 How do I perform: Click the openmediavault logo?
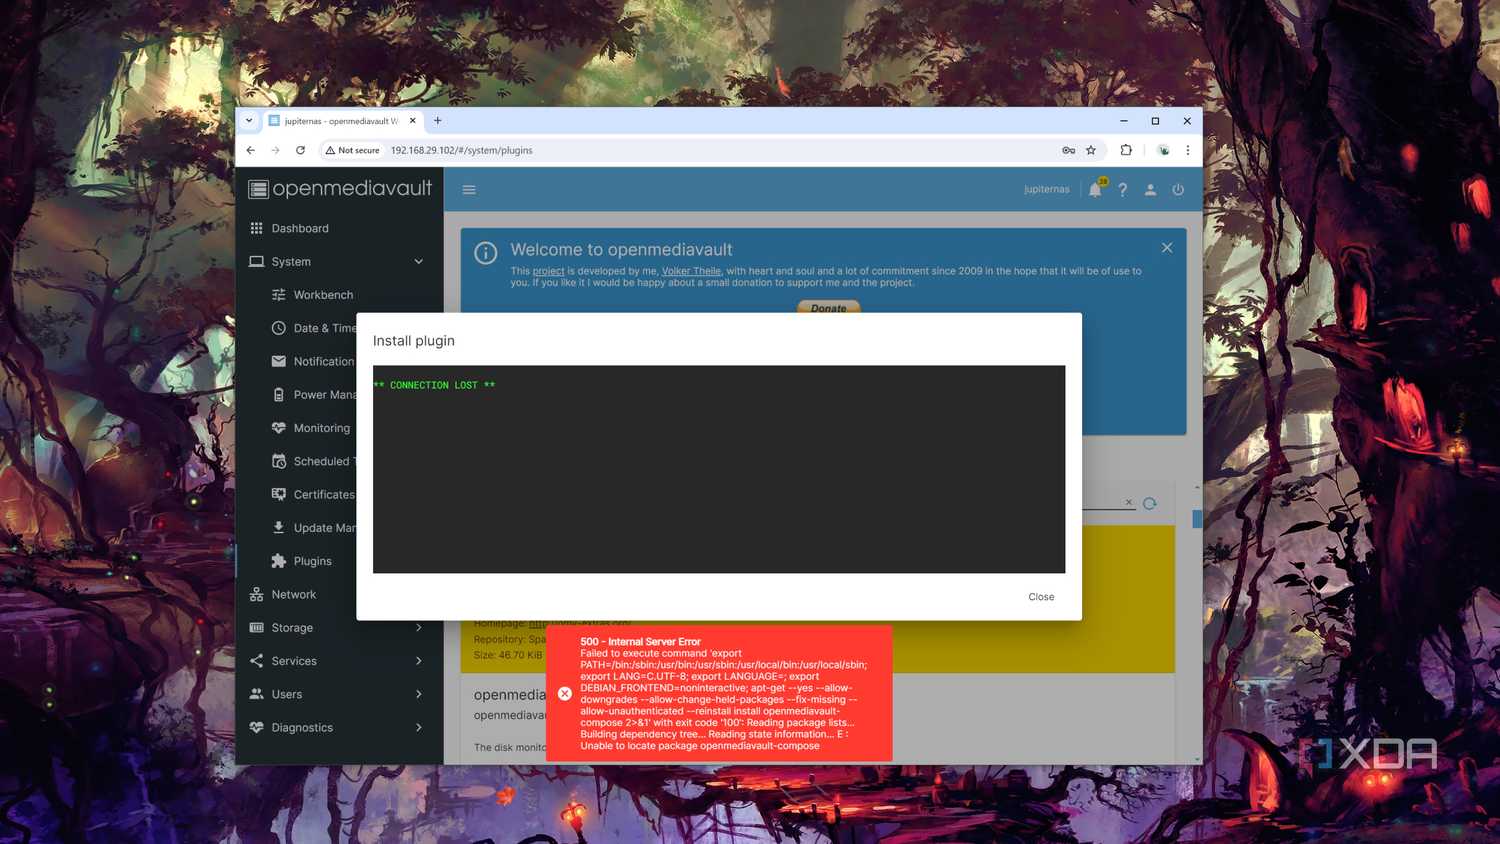[340, 188]
